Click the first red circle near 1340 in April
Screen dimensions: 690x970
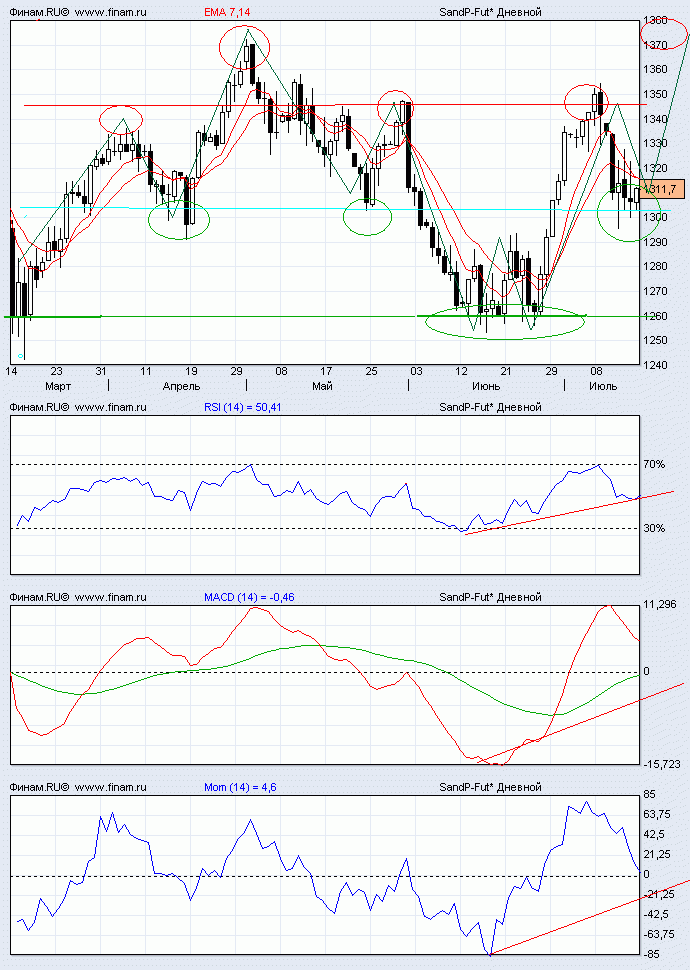tap(121, 118)
